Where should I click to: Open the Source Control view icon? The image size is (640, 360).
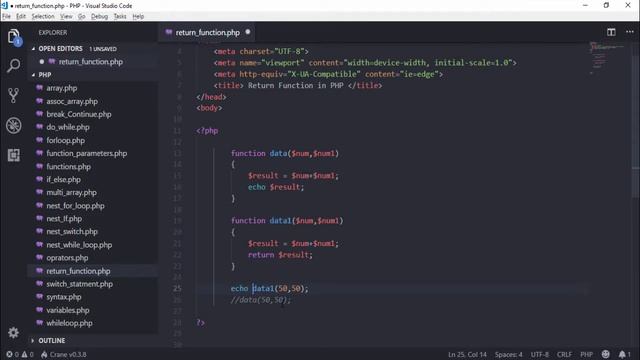coord(13,95)
